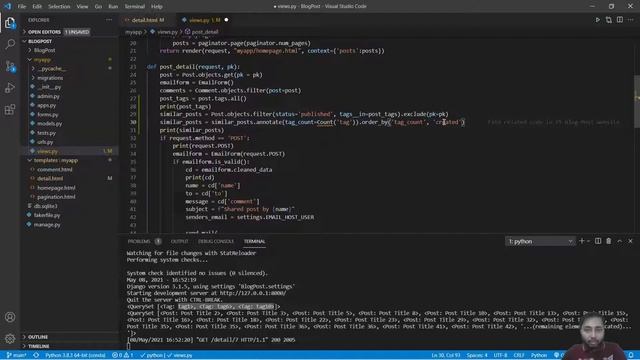Switch to the detail.html editor tab

point(148,20)
